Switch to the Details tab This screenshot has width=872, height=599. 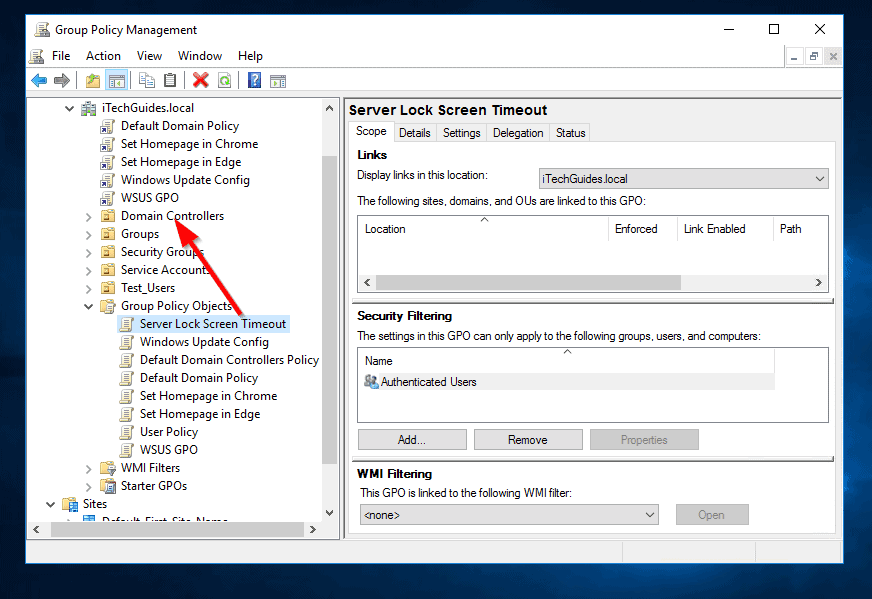coord(415,133)
